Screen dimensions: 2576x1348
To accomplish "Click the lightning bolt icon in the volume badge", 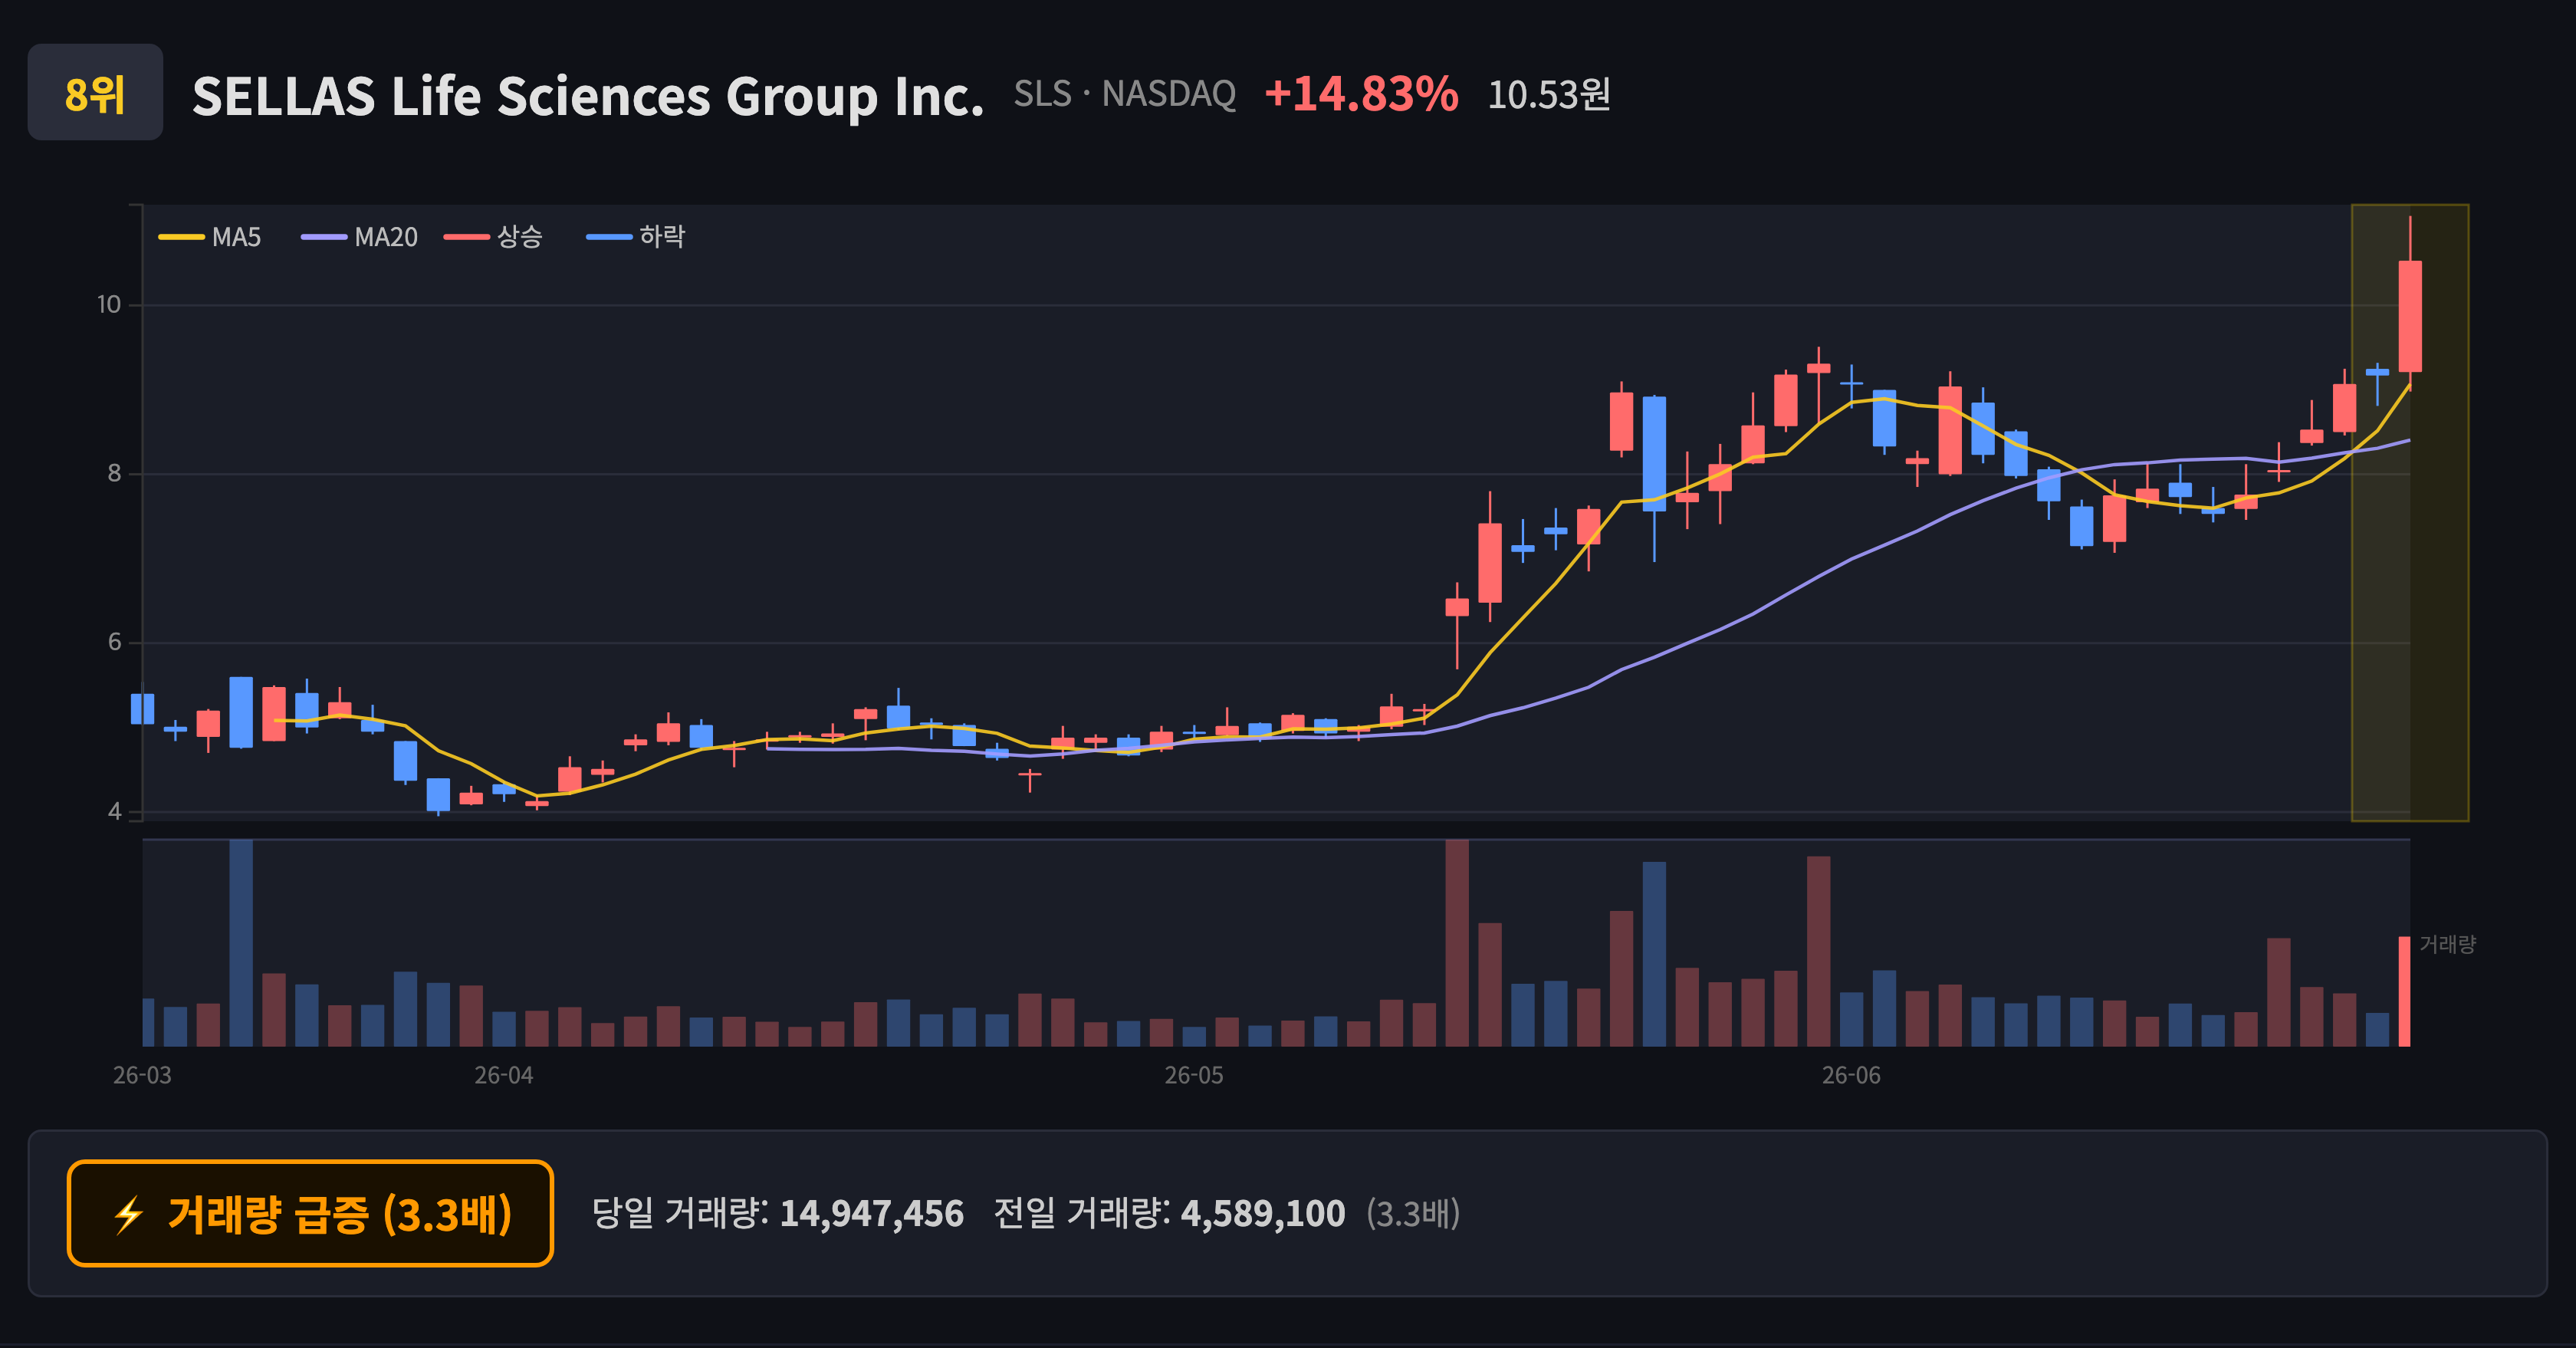I will click(x=128, y=1215).
